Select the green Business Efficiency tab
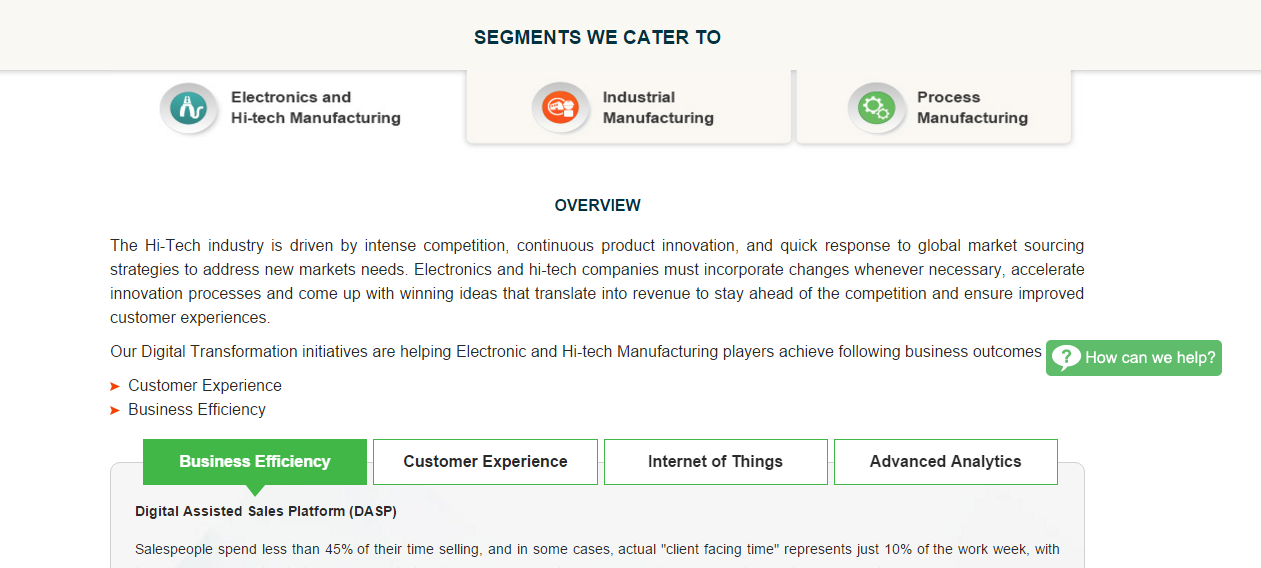 point(255,462)
